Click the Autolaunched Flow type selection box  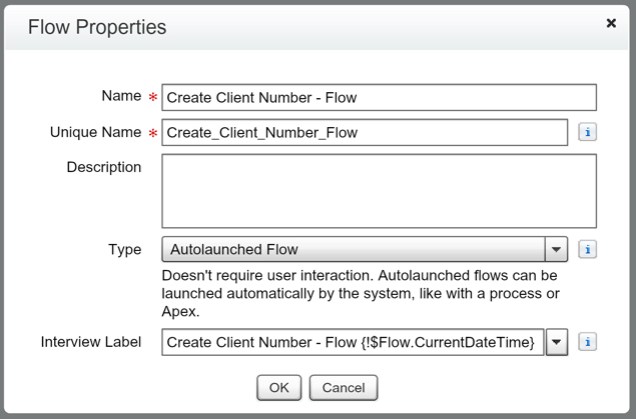tap(353, 249)
